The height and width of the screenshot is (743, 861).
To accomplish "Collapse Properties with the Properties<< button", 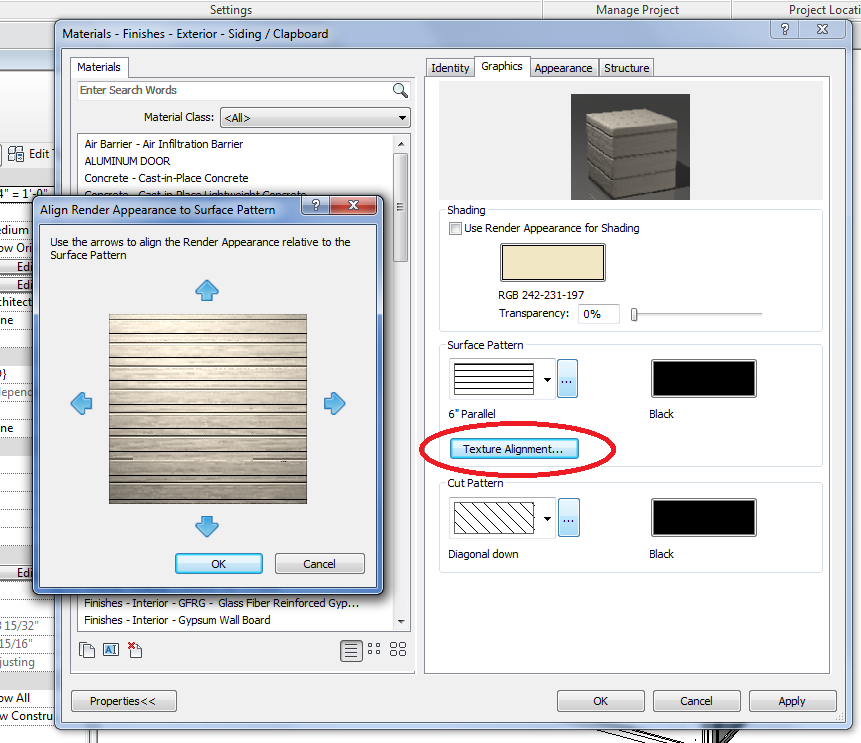I will tap(124, 701).
